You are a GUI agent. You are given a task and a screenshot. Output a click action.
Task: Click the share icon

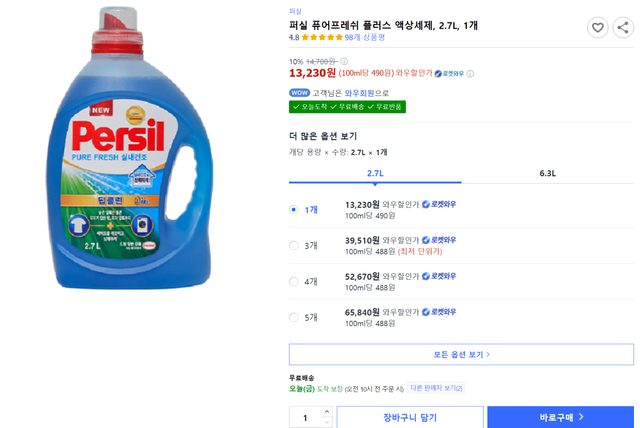pos(622,28)
